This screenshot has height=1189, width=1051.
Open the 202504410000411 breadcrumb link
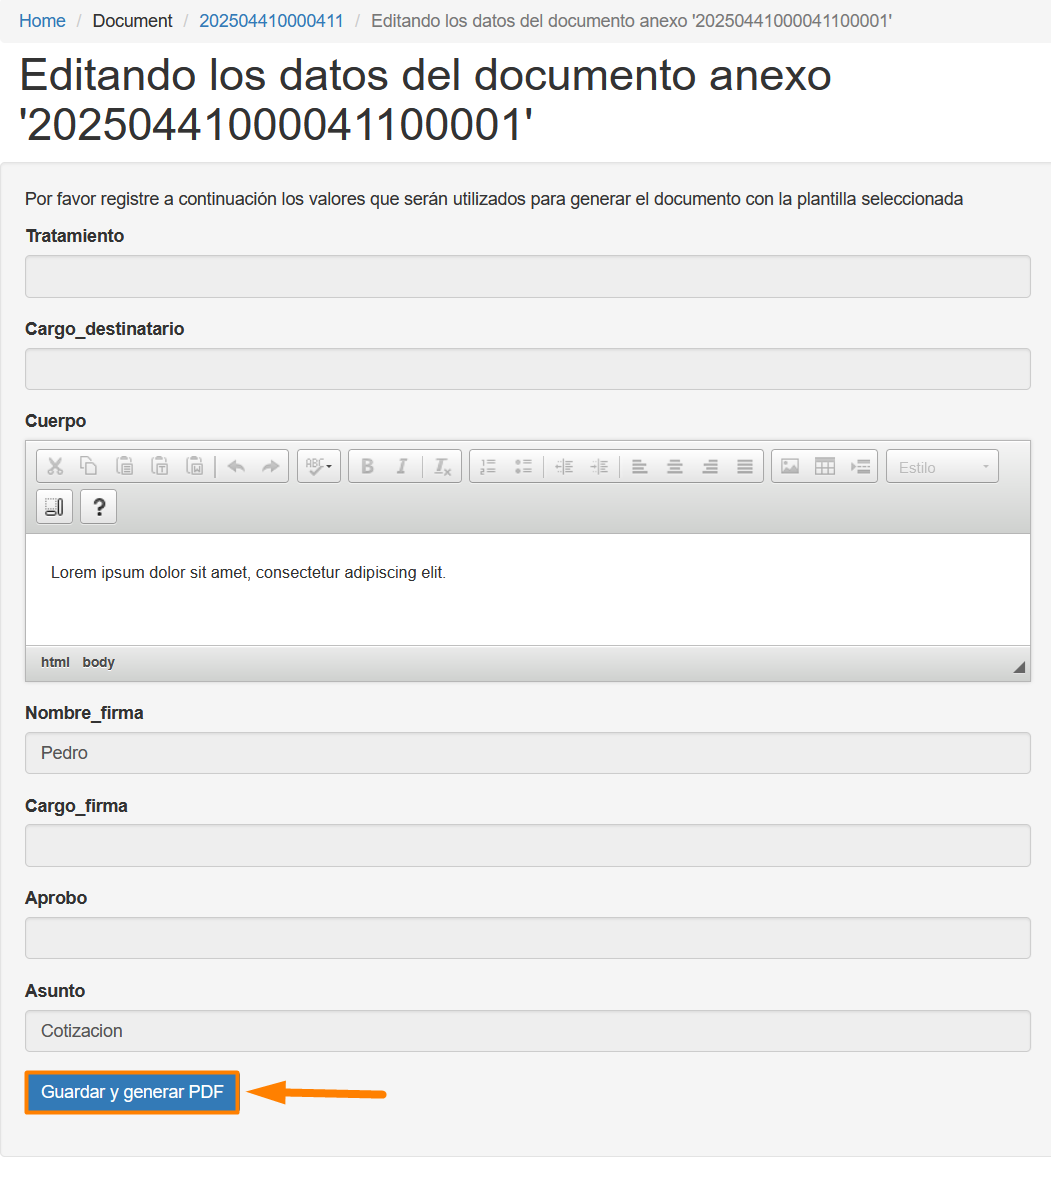[x=271, y=20]
